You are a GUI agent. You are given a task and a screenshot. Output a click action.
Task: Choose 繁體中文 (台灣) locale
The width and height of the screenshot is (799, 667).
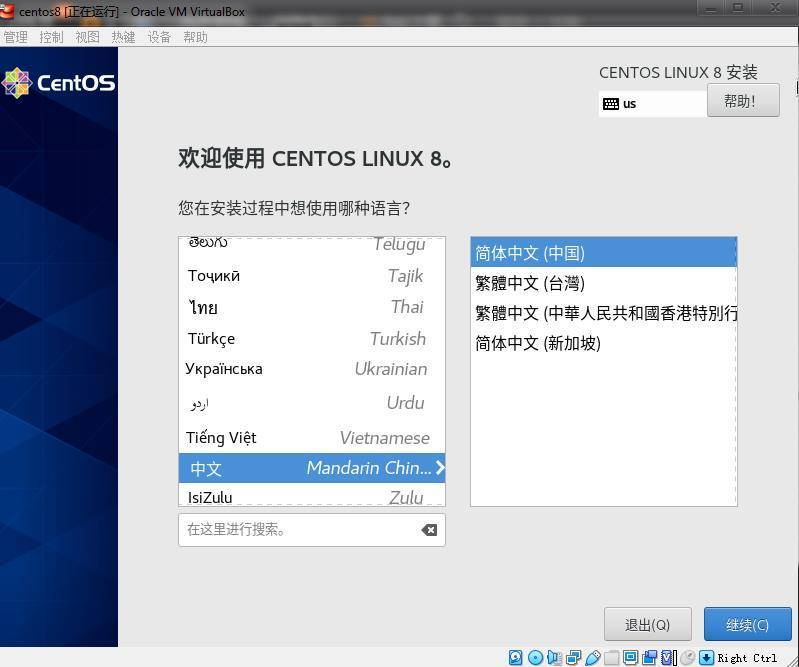click(603, 283)
